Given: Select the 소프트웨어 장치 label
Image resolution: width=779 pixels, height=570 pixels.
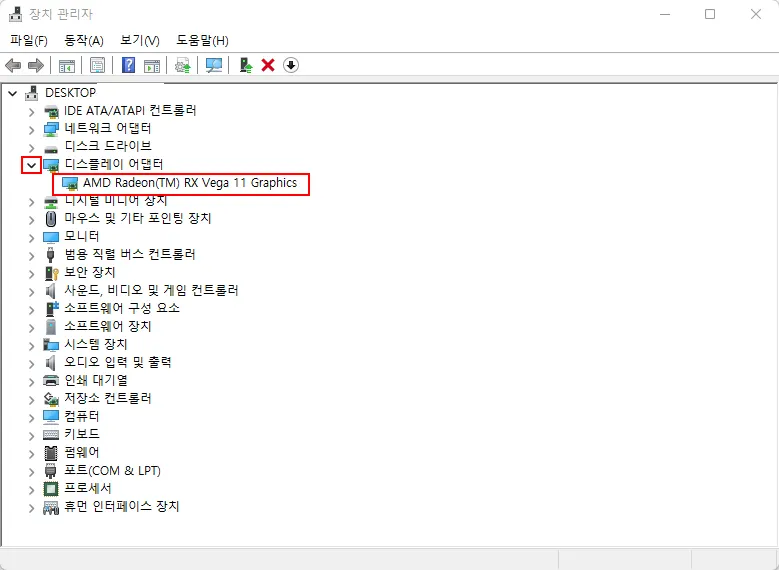Looking at the screenshot, I should tap(108, 326).
